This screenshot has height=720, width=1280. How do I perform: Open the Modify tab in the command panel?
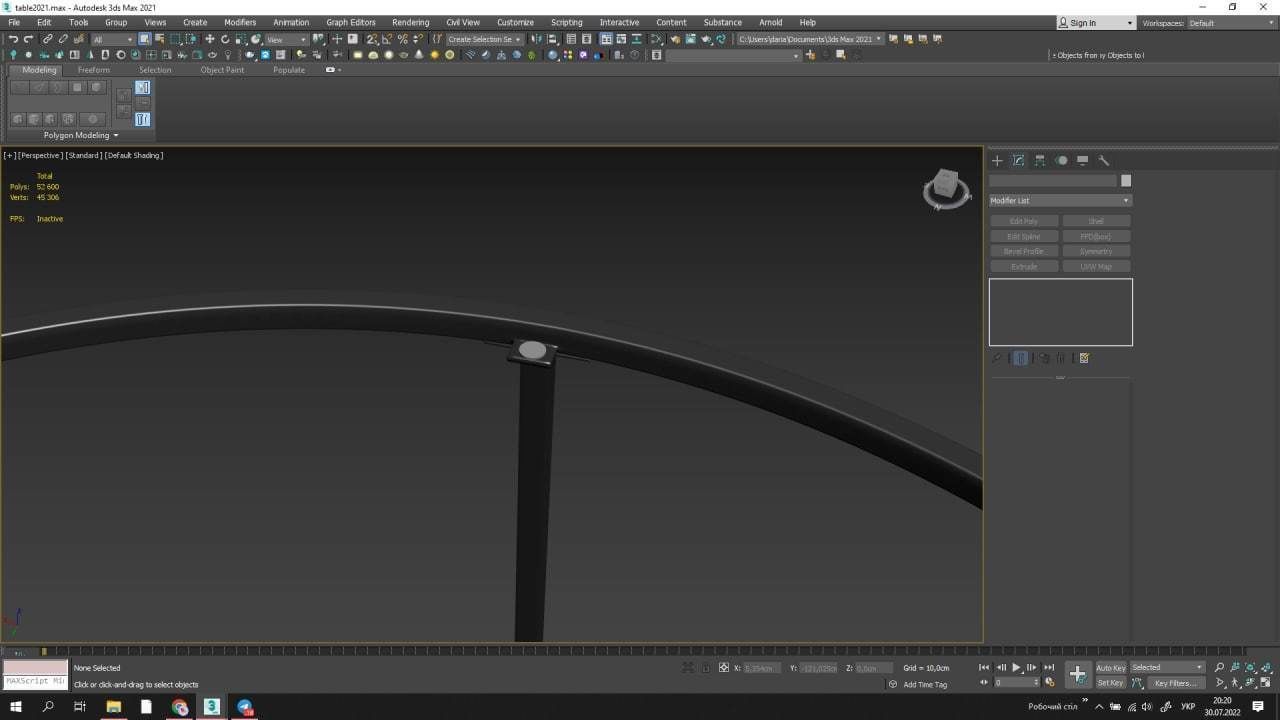point(1018,160)
